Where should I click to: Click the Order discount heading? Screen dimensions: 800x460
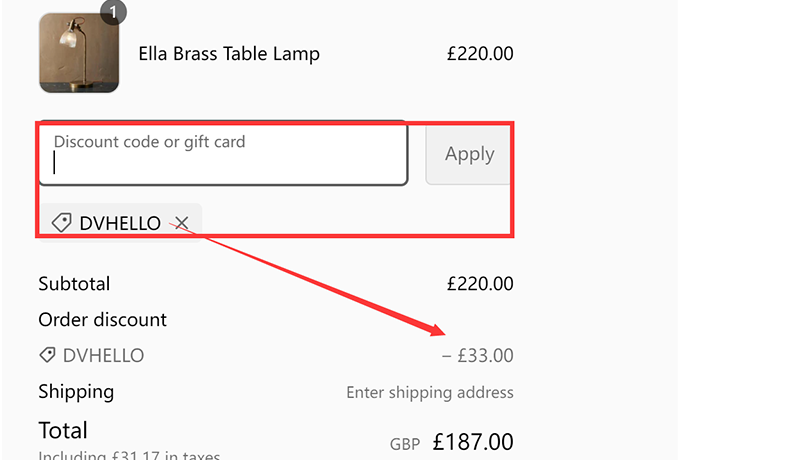pyautogui.click(x=102, y=320)
